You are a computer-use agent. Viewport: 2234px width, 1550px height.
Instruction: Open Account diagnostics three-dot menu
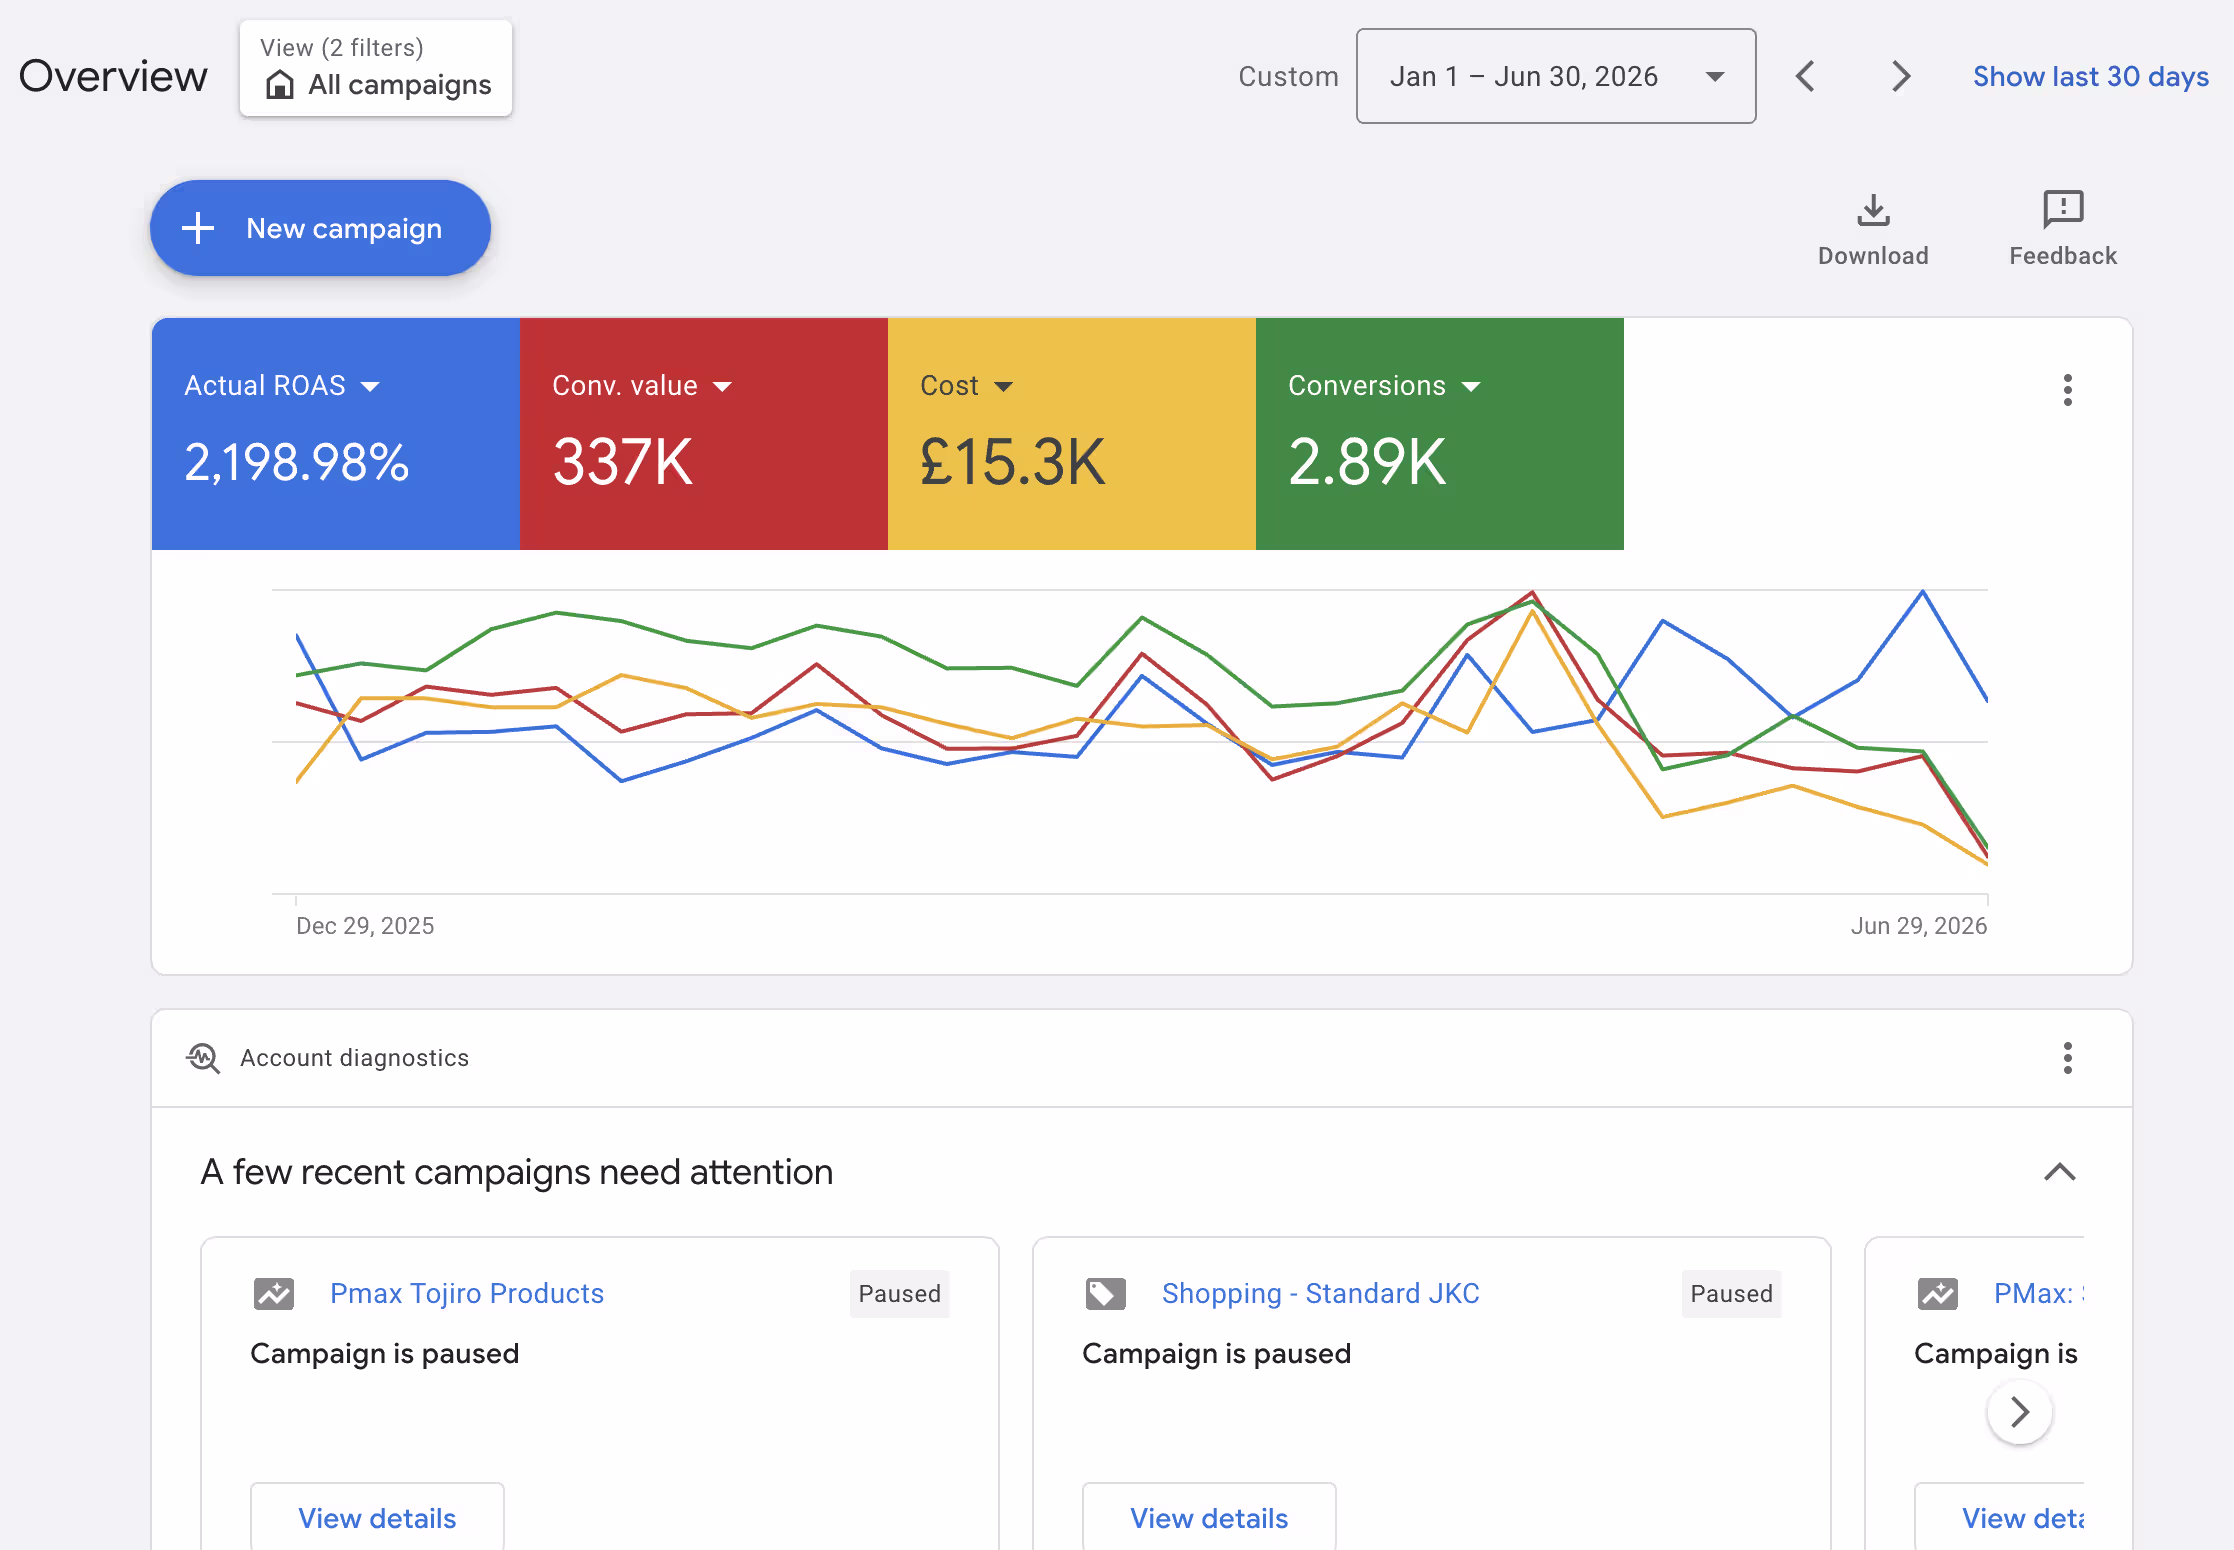[x=2067, y=1057]
